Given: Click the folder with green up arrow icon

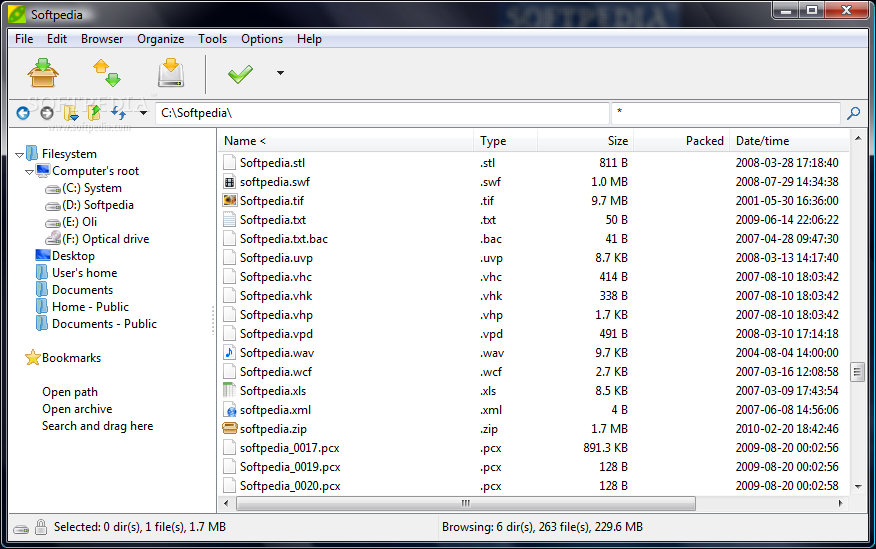Looking at the screenshot, I should pos(94,113).
